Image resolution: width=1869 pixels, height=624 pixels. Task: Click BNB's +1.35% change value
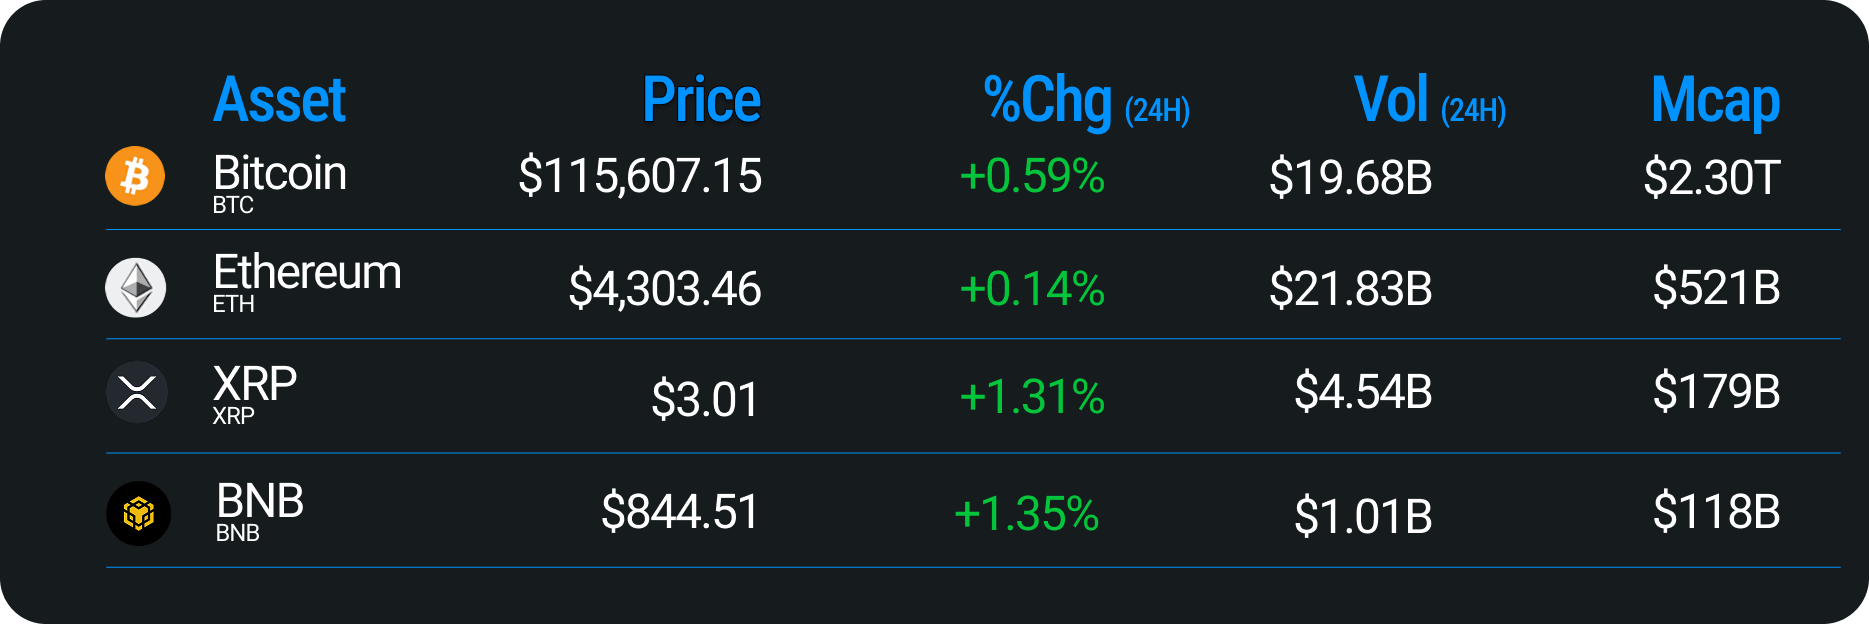pyautogui.click(x=1026, y=514)
